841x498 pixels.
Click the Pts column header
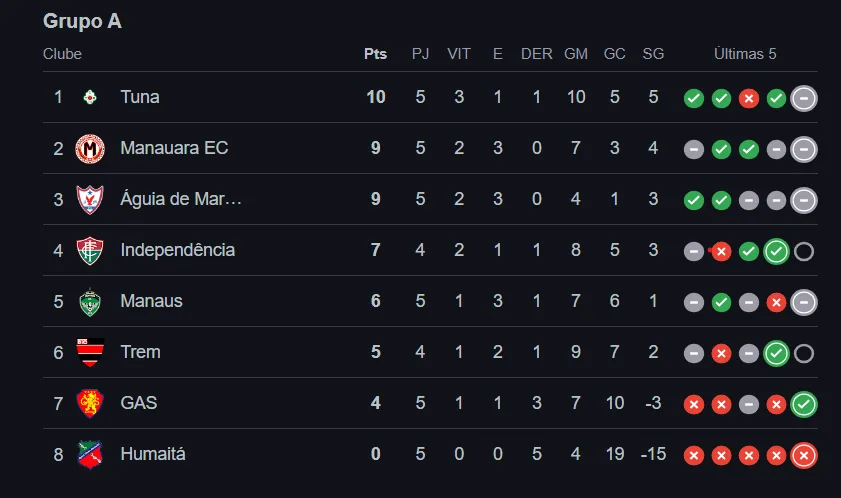coord(375,54)
